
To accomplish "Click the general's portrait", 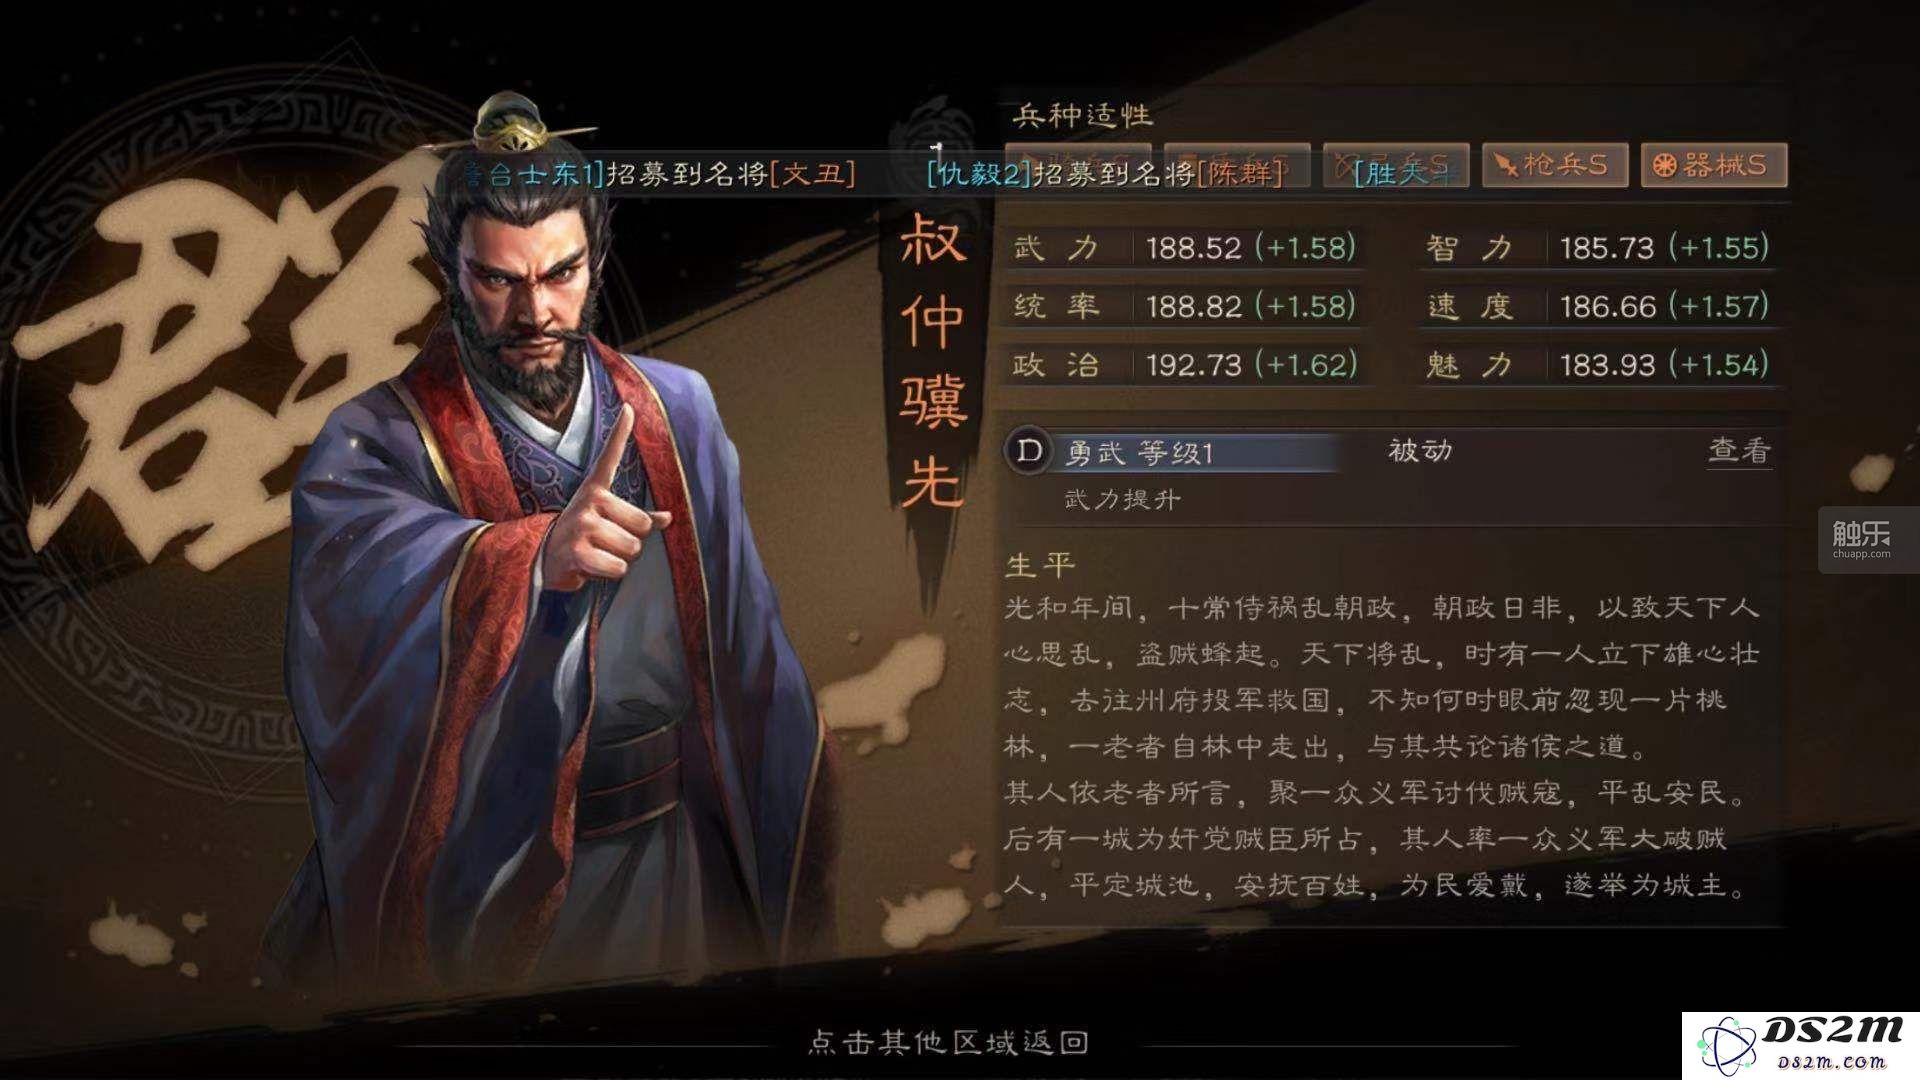I will point(560,560).
